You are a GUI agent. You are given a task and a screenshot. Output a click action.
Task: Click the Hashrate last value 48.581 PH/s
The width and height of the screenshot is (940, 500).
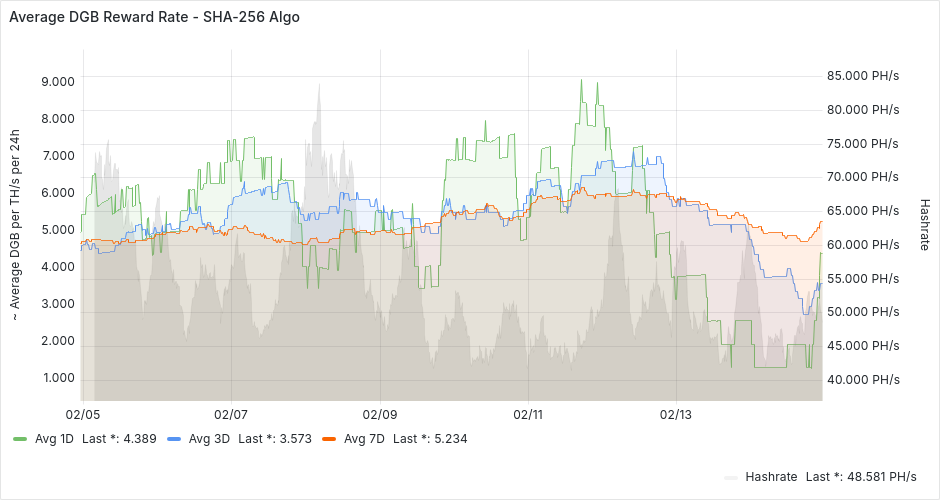click(861, 476)
